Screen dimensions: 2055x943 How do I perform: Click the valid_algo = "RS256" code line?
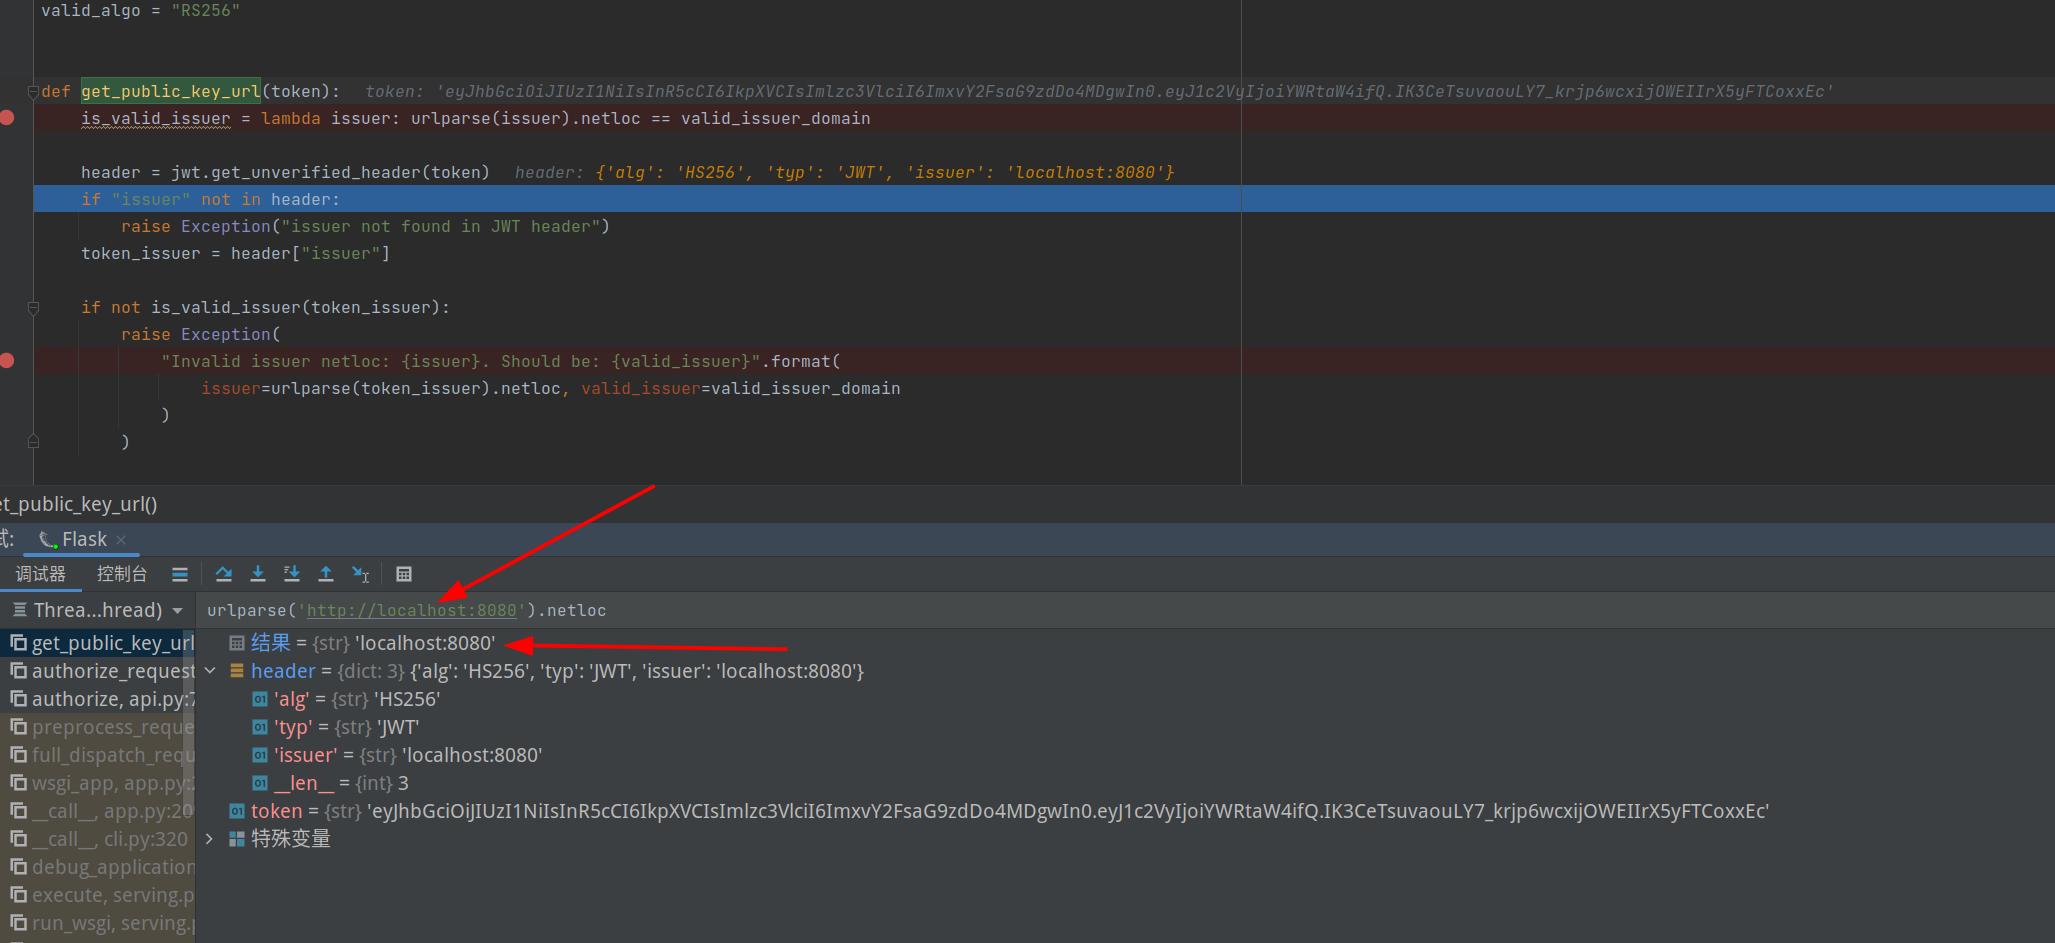[x=141, y=10]
